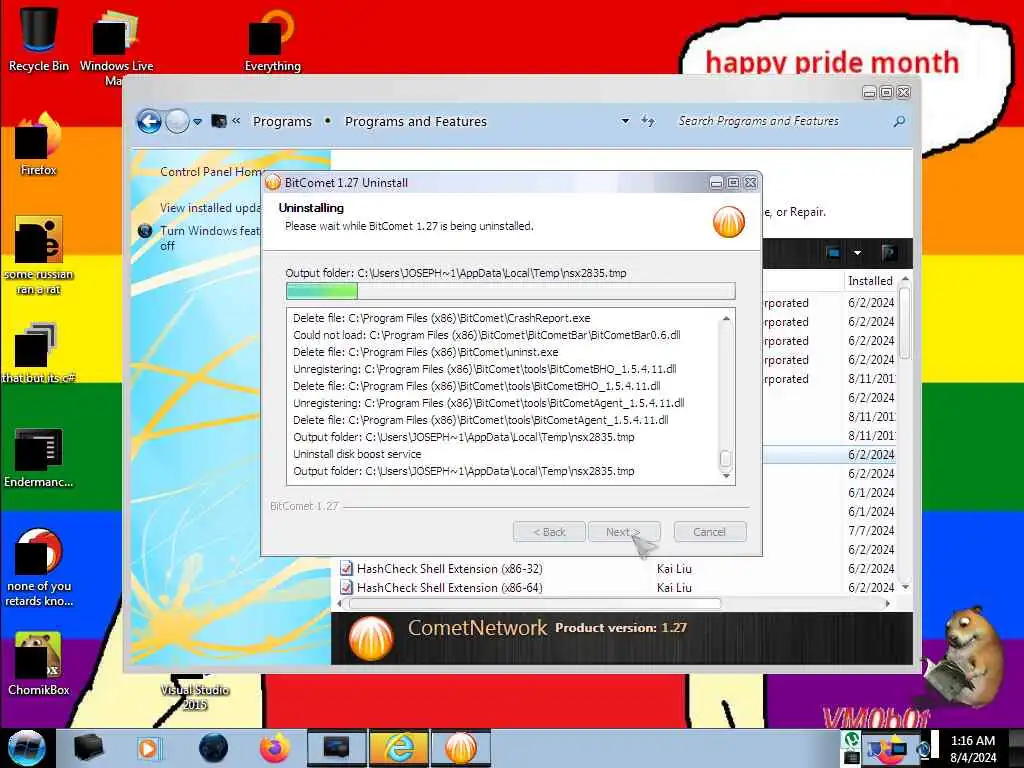Click the BitComet logo in the details pane
Viewport: 1024px width, 768px height.
pos(371,637)
